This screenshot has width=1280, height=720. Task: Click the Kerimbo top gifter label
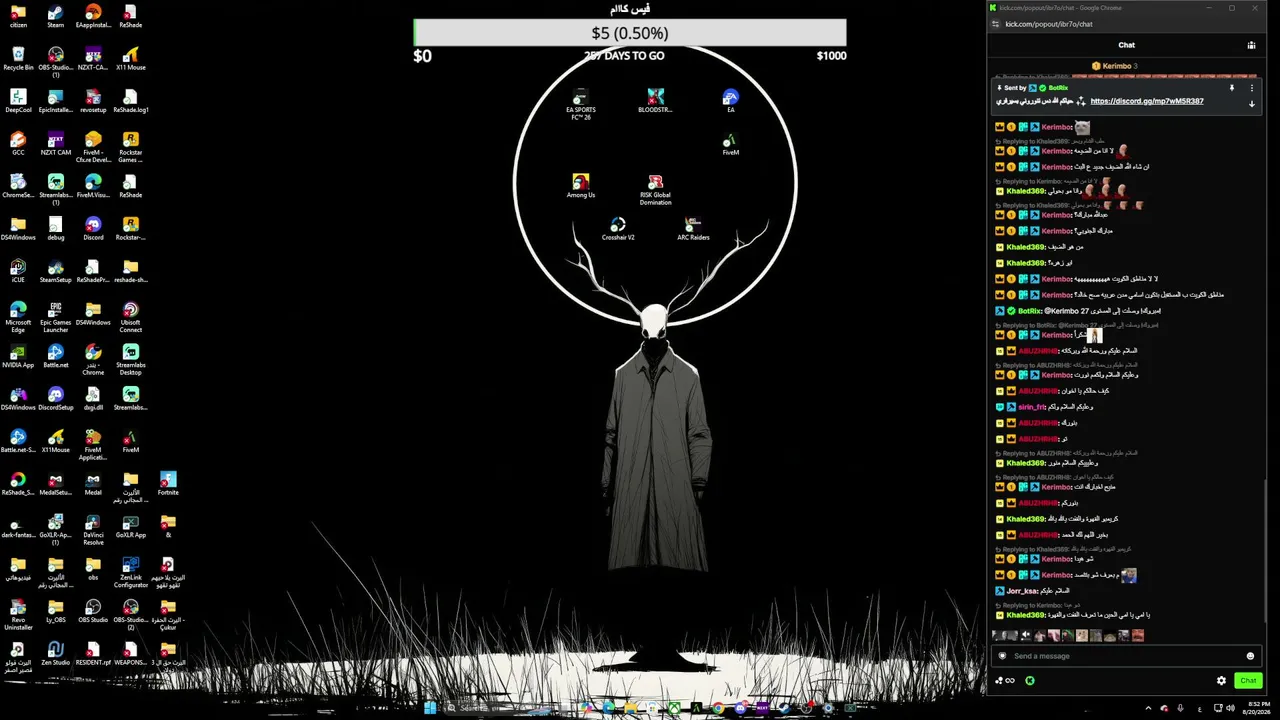[1116, 66]
